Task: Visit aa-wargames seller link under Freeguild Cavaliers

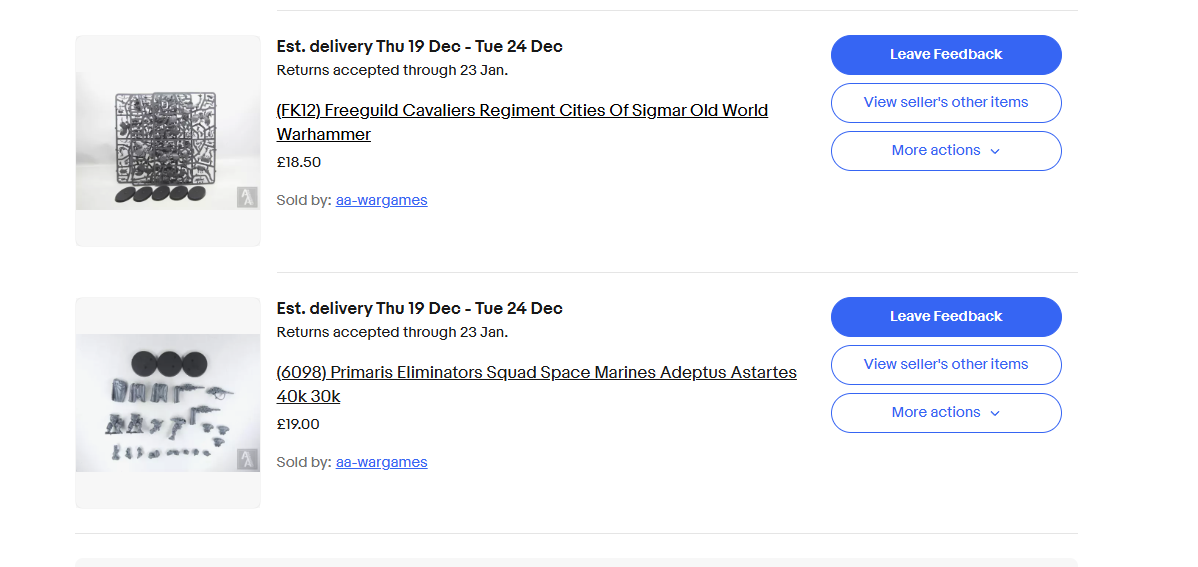Action: point(381,200)
